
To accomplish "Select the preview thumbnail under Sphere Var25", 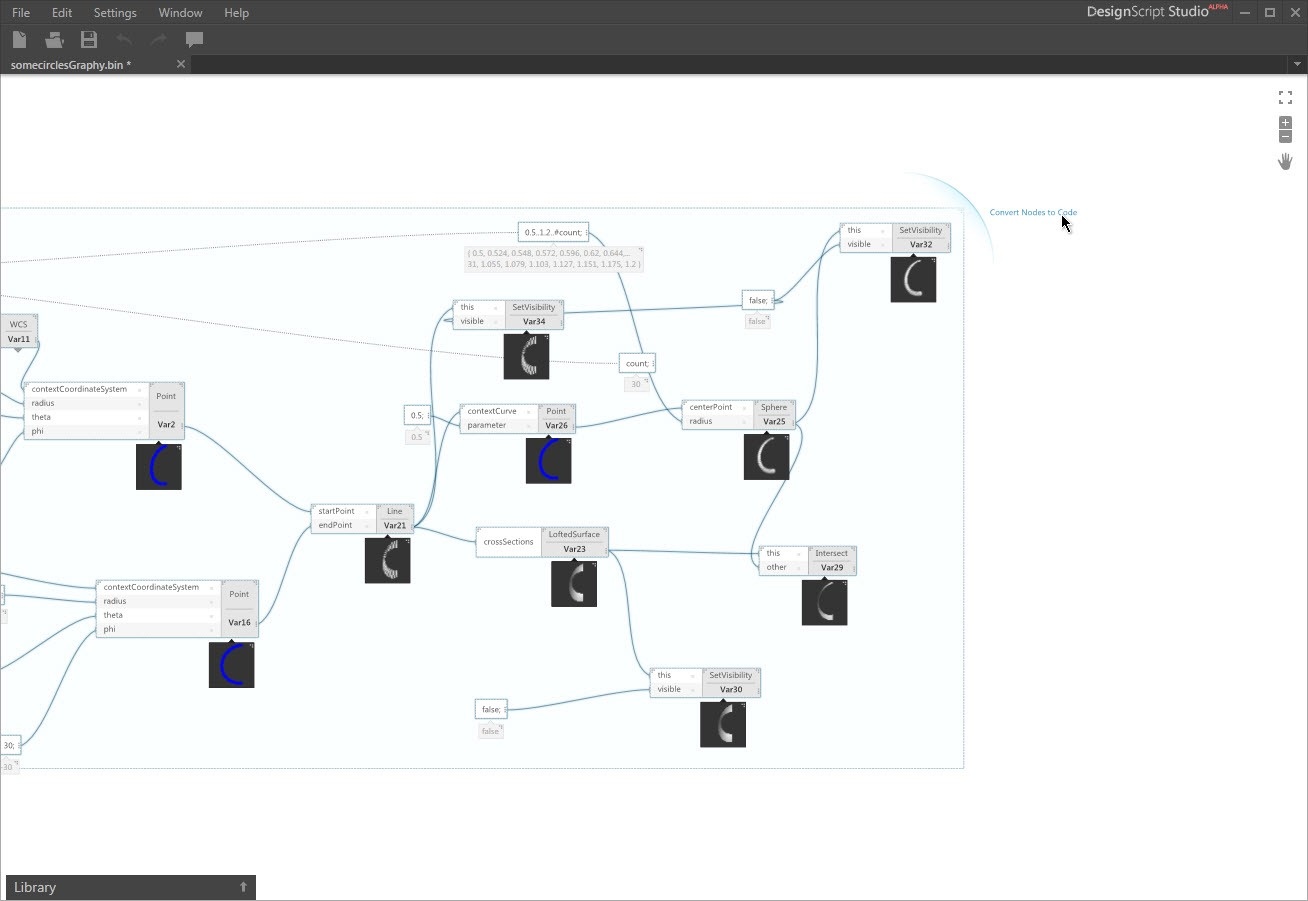I will 766,457.
